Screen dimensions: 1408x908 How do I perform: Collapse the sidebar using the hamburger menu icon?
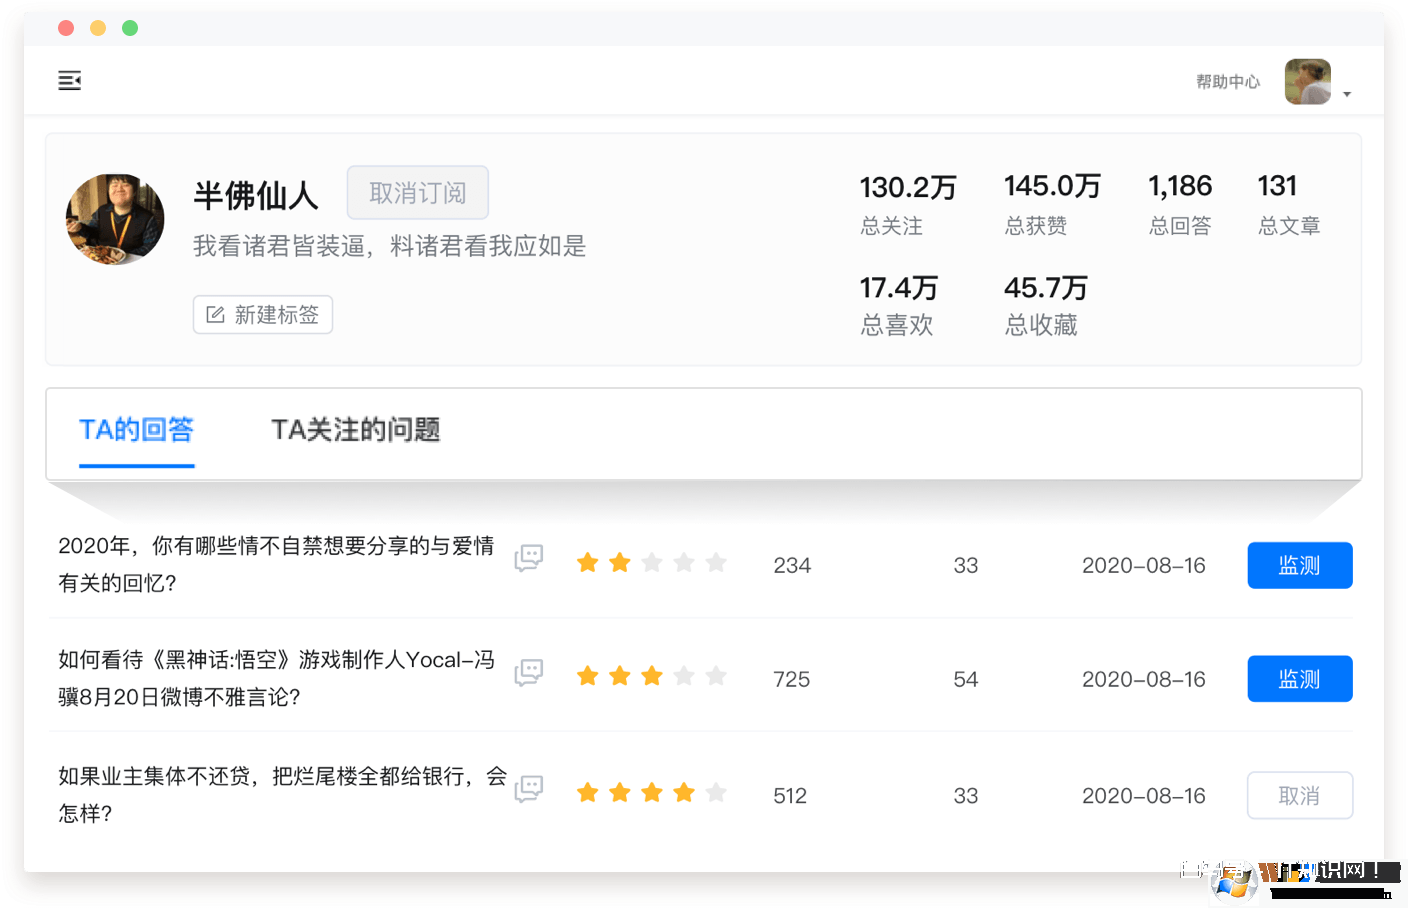pos(69,81)
